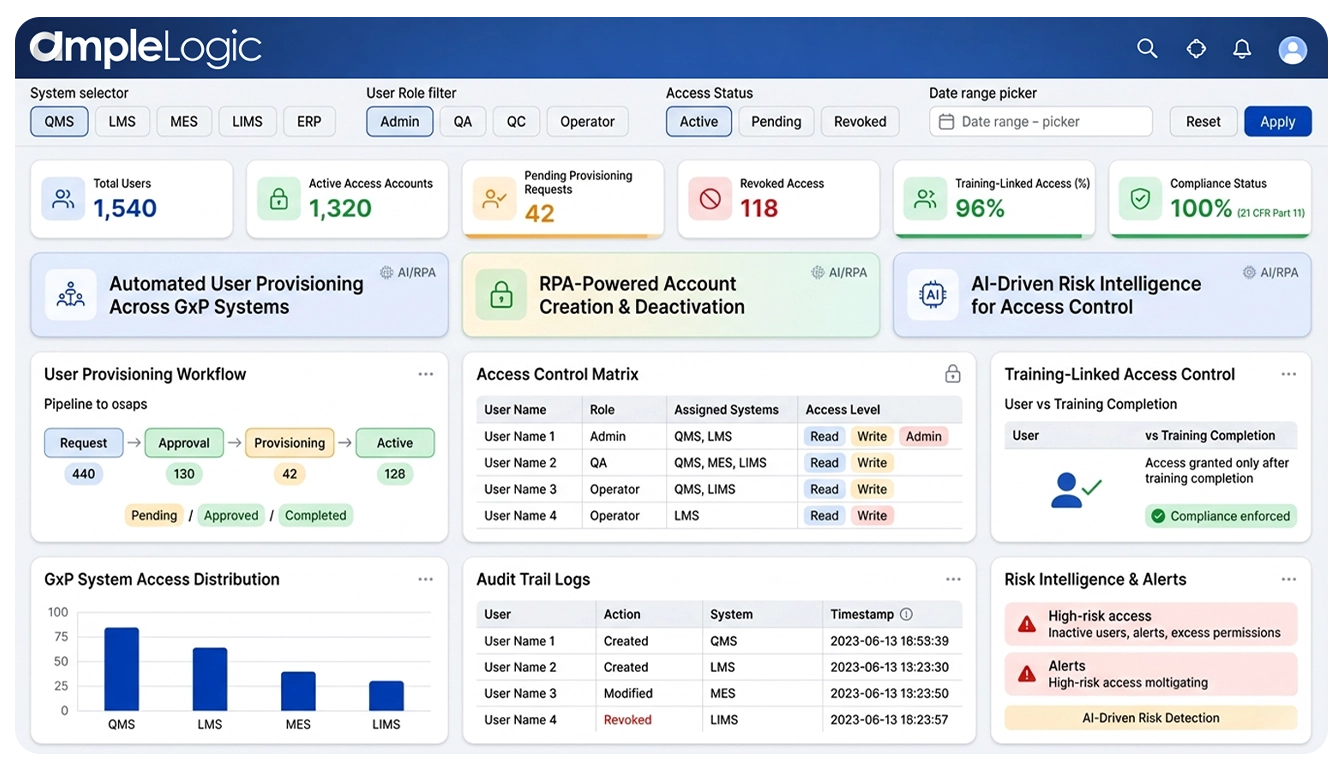Click the Revoked Access prohibition icon
Screen dimensions: 1342x770
[709, 198]
